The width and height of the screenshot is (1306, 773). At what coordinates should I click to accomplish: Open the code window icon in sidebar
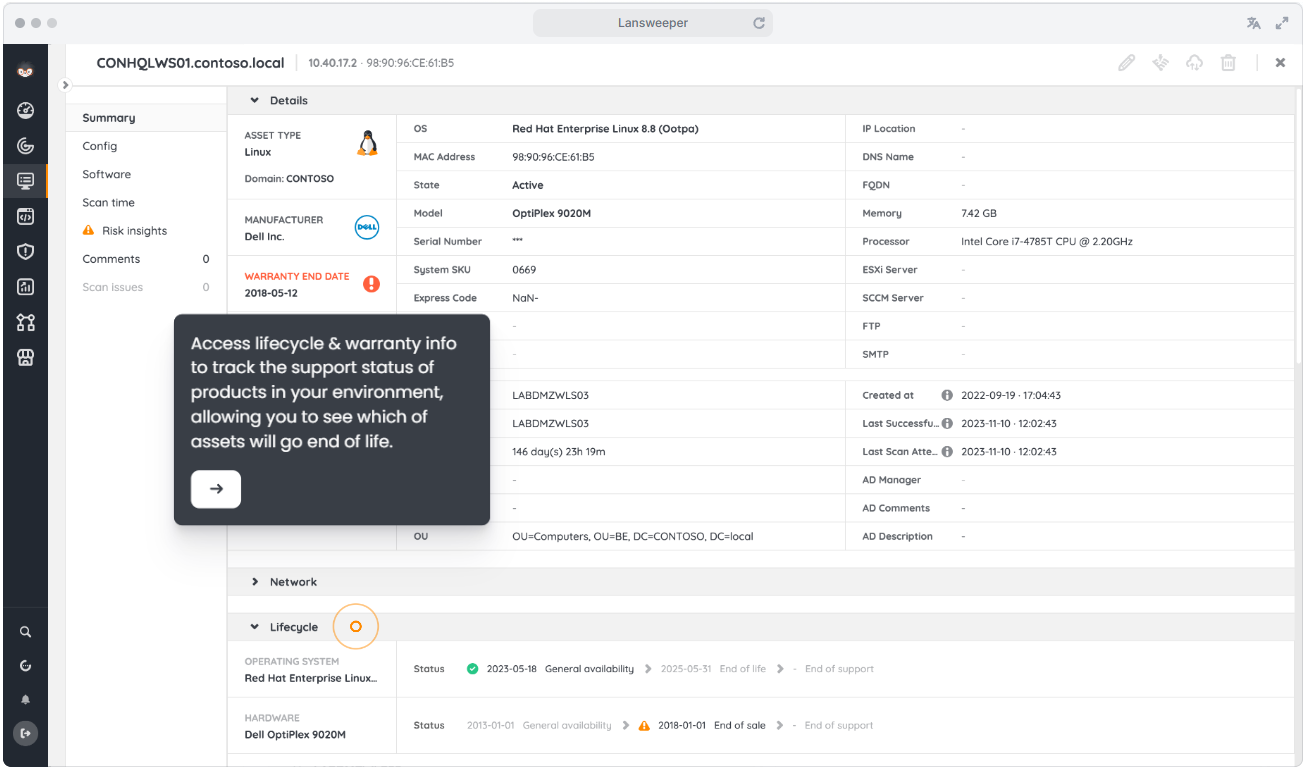point(26,216)
